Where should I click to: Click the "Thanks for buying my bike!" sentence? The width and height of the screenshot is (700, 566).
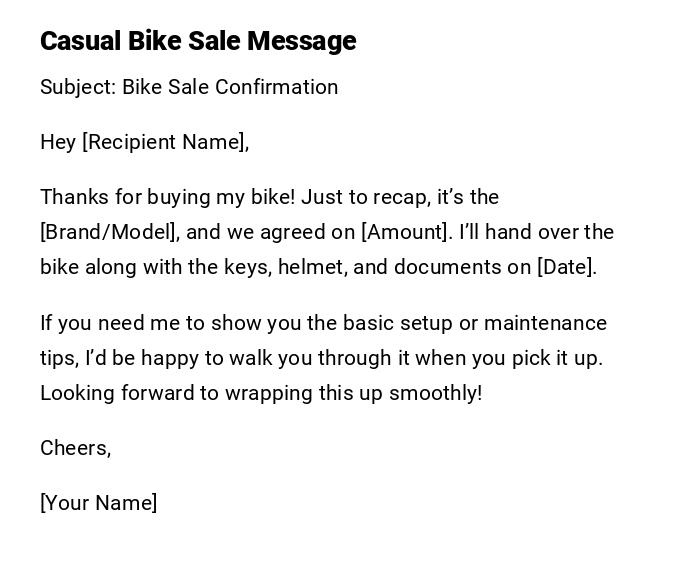(167, 197)
